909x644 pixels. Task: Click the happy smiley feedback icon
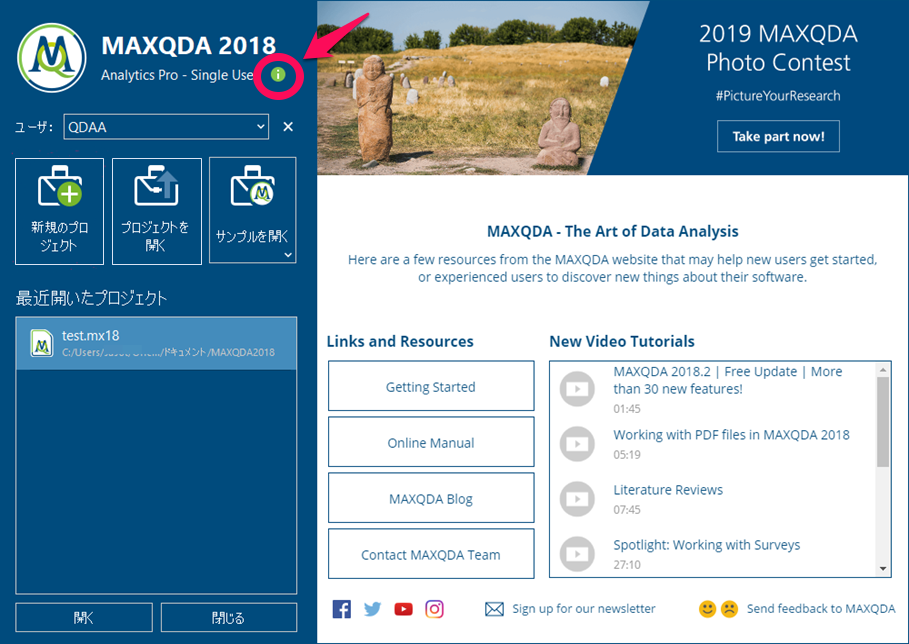tap(707, 609)
